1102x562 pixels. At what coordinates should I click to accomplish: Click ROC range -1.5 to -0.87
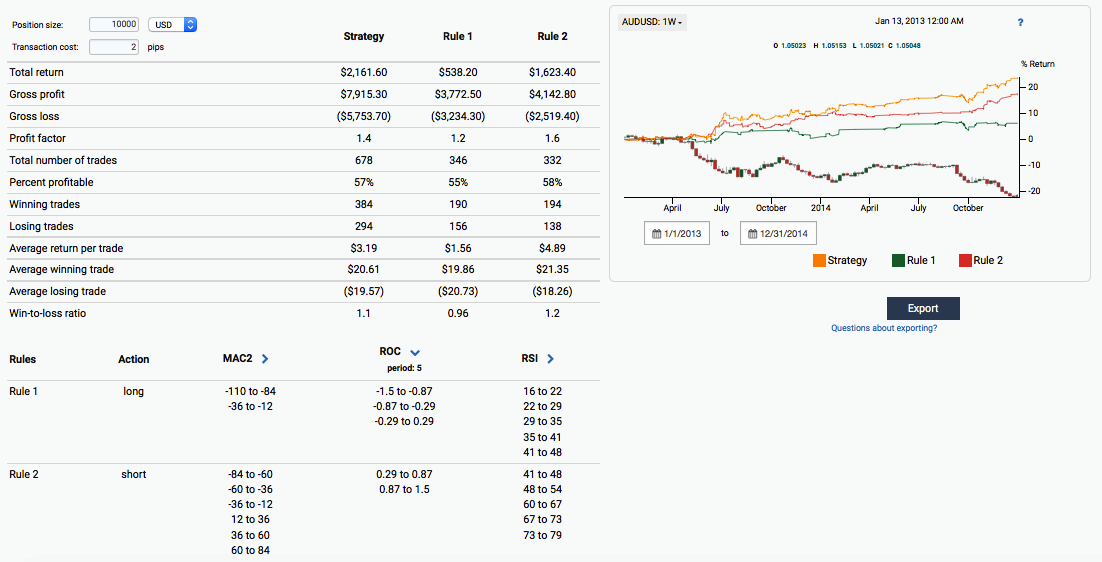click(403, 391)
